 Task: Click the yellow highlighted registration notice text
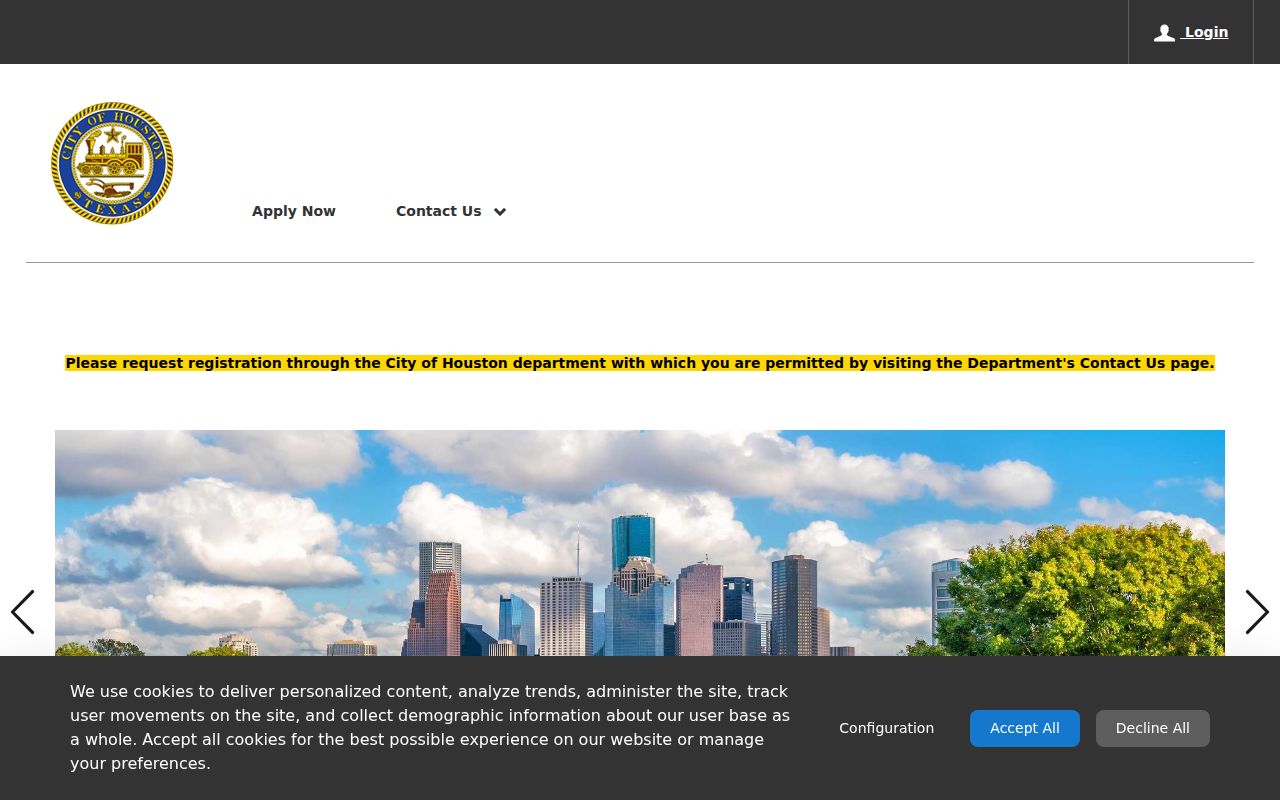tap(640, 363)
